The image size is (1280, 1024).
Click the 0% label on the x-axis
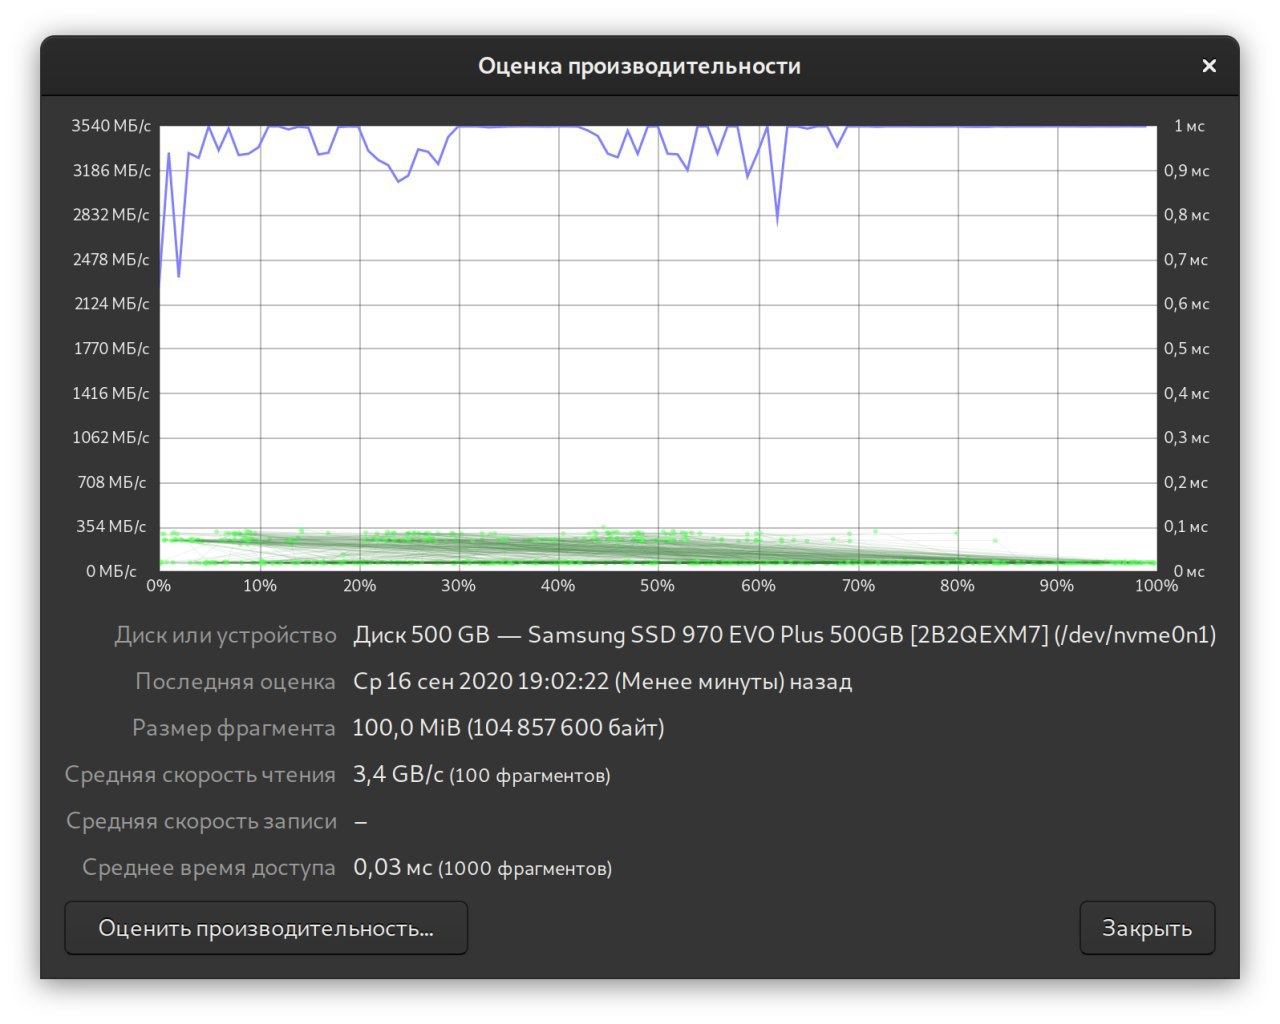(159, 586)
